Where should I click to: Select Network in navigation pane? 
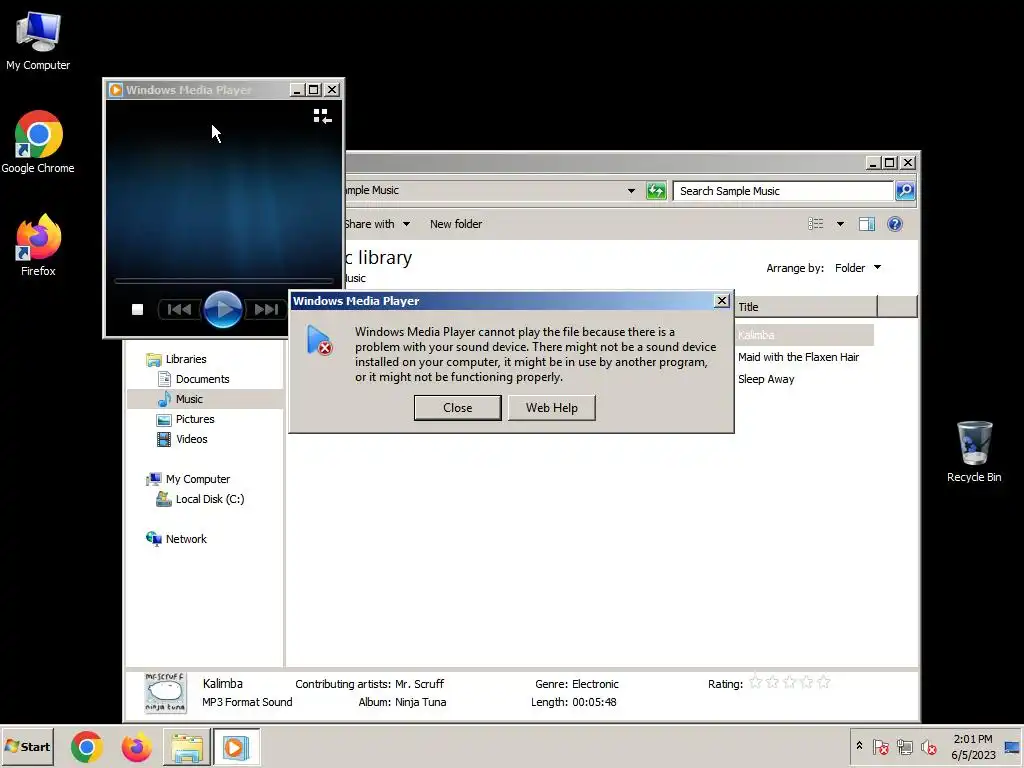click(x=185, y=539)
